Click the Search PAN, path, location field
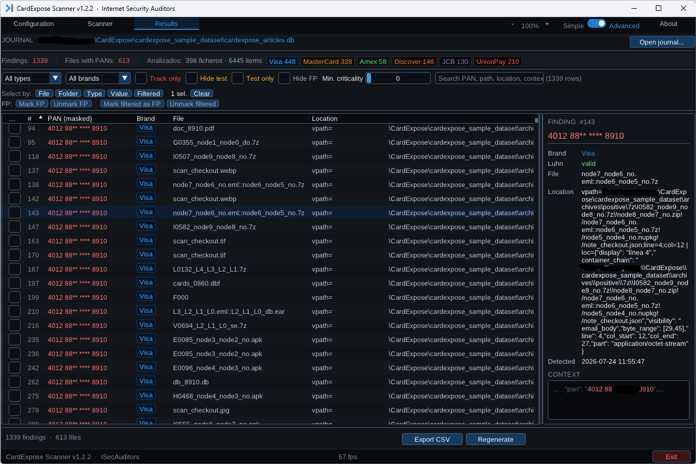This screenshot has height=464, width=696. pyautogui.click(x=489, y=79)
